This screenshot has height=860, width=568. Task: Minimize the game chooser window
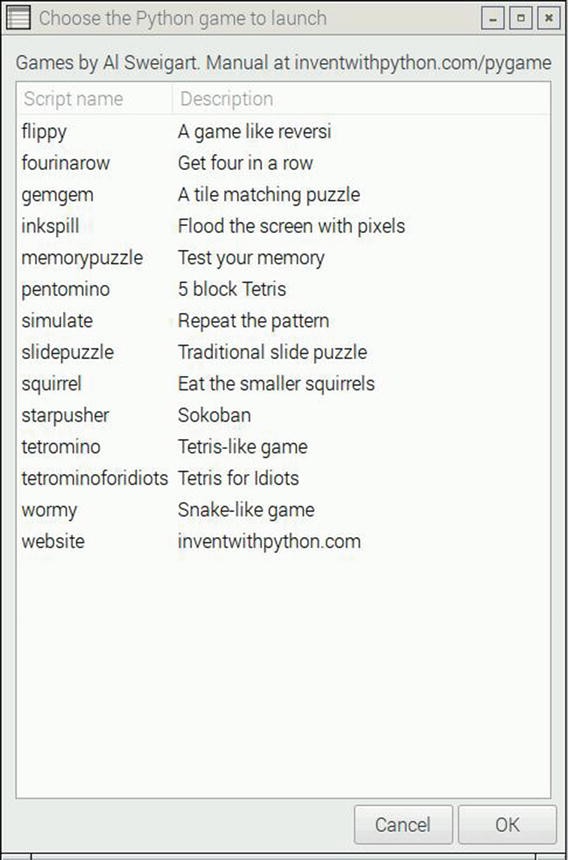point(493,19)
